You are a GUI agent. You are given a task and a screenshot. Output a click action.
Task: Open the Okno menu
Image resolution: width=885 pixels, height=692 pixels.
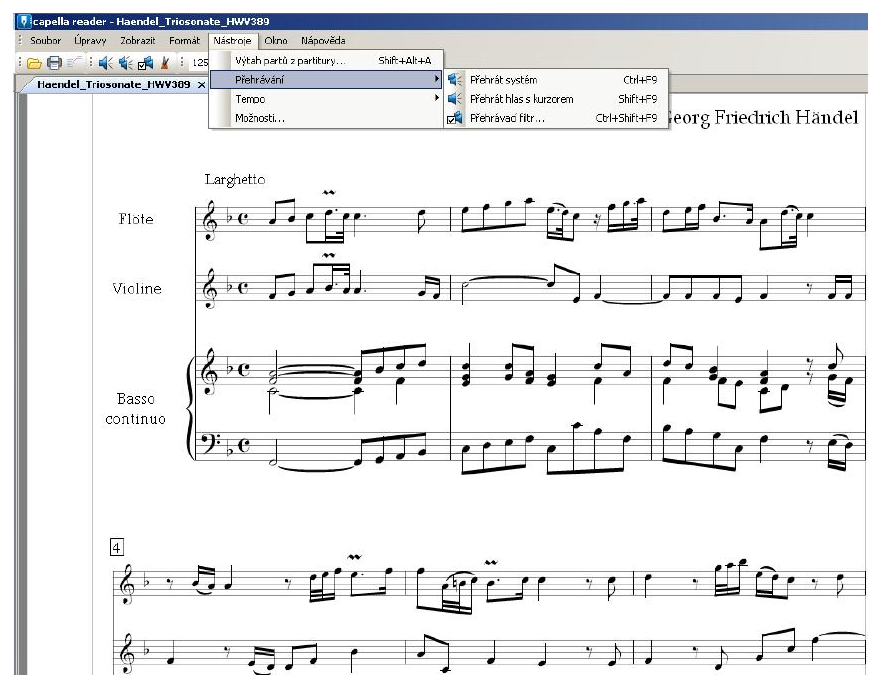point(276,41)
